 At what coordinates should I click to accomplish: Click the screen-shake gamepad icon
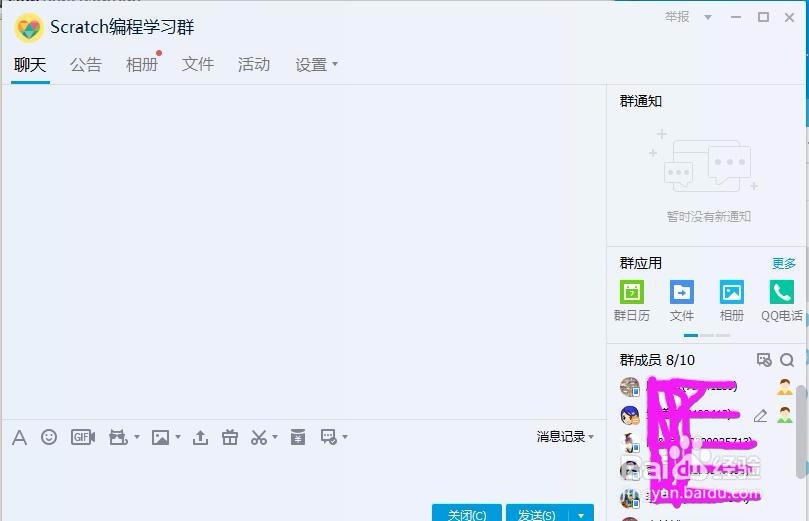click(118, 437)
